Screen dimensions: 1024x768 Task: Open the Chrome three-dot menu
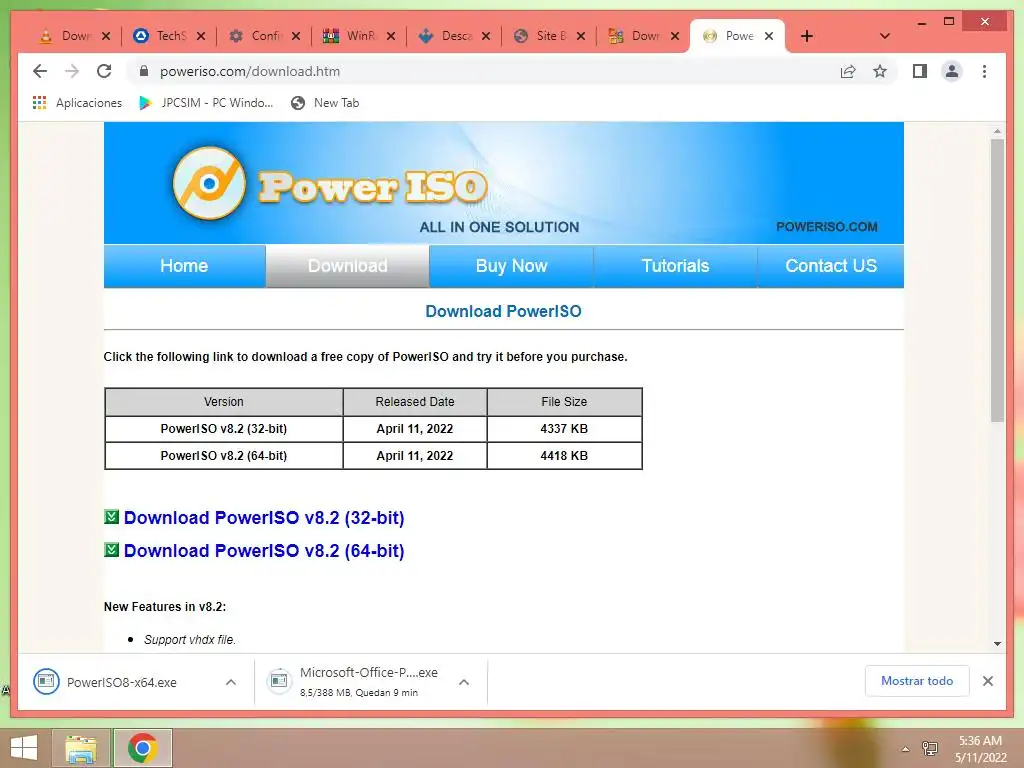point(984,71)
